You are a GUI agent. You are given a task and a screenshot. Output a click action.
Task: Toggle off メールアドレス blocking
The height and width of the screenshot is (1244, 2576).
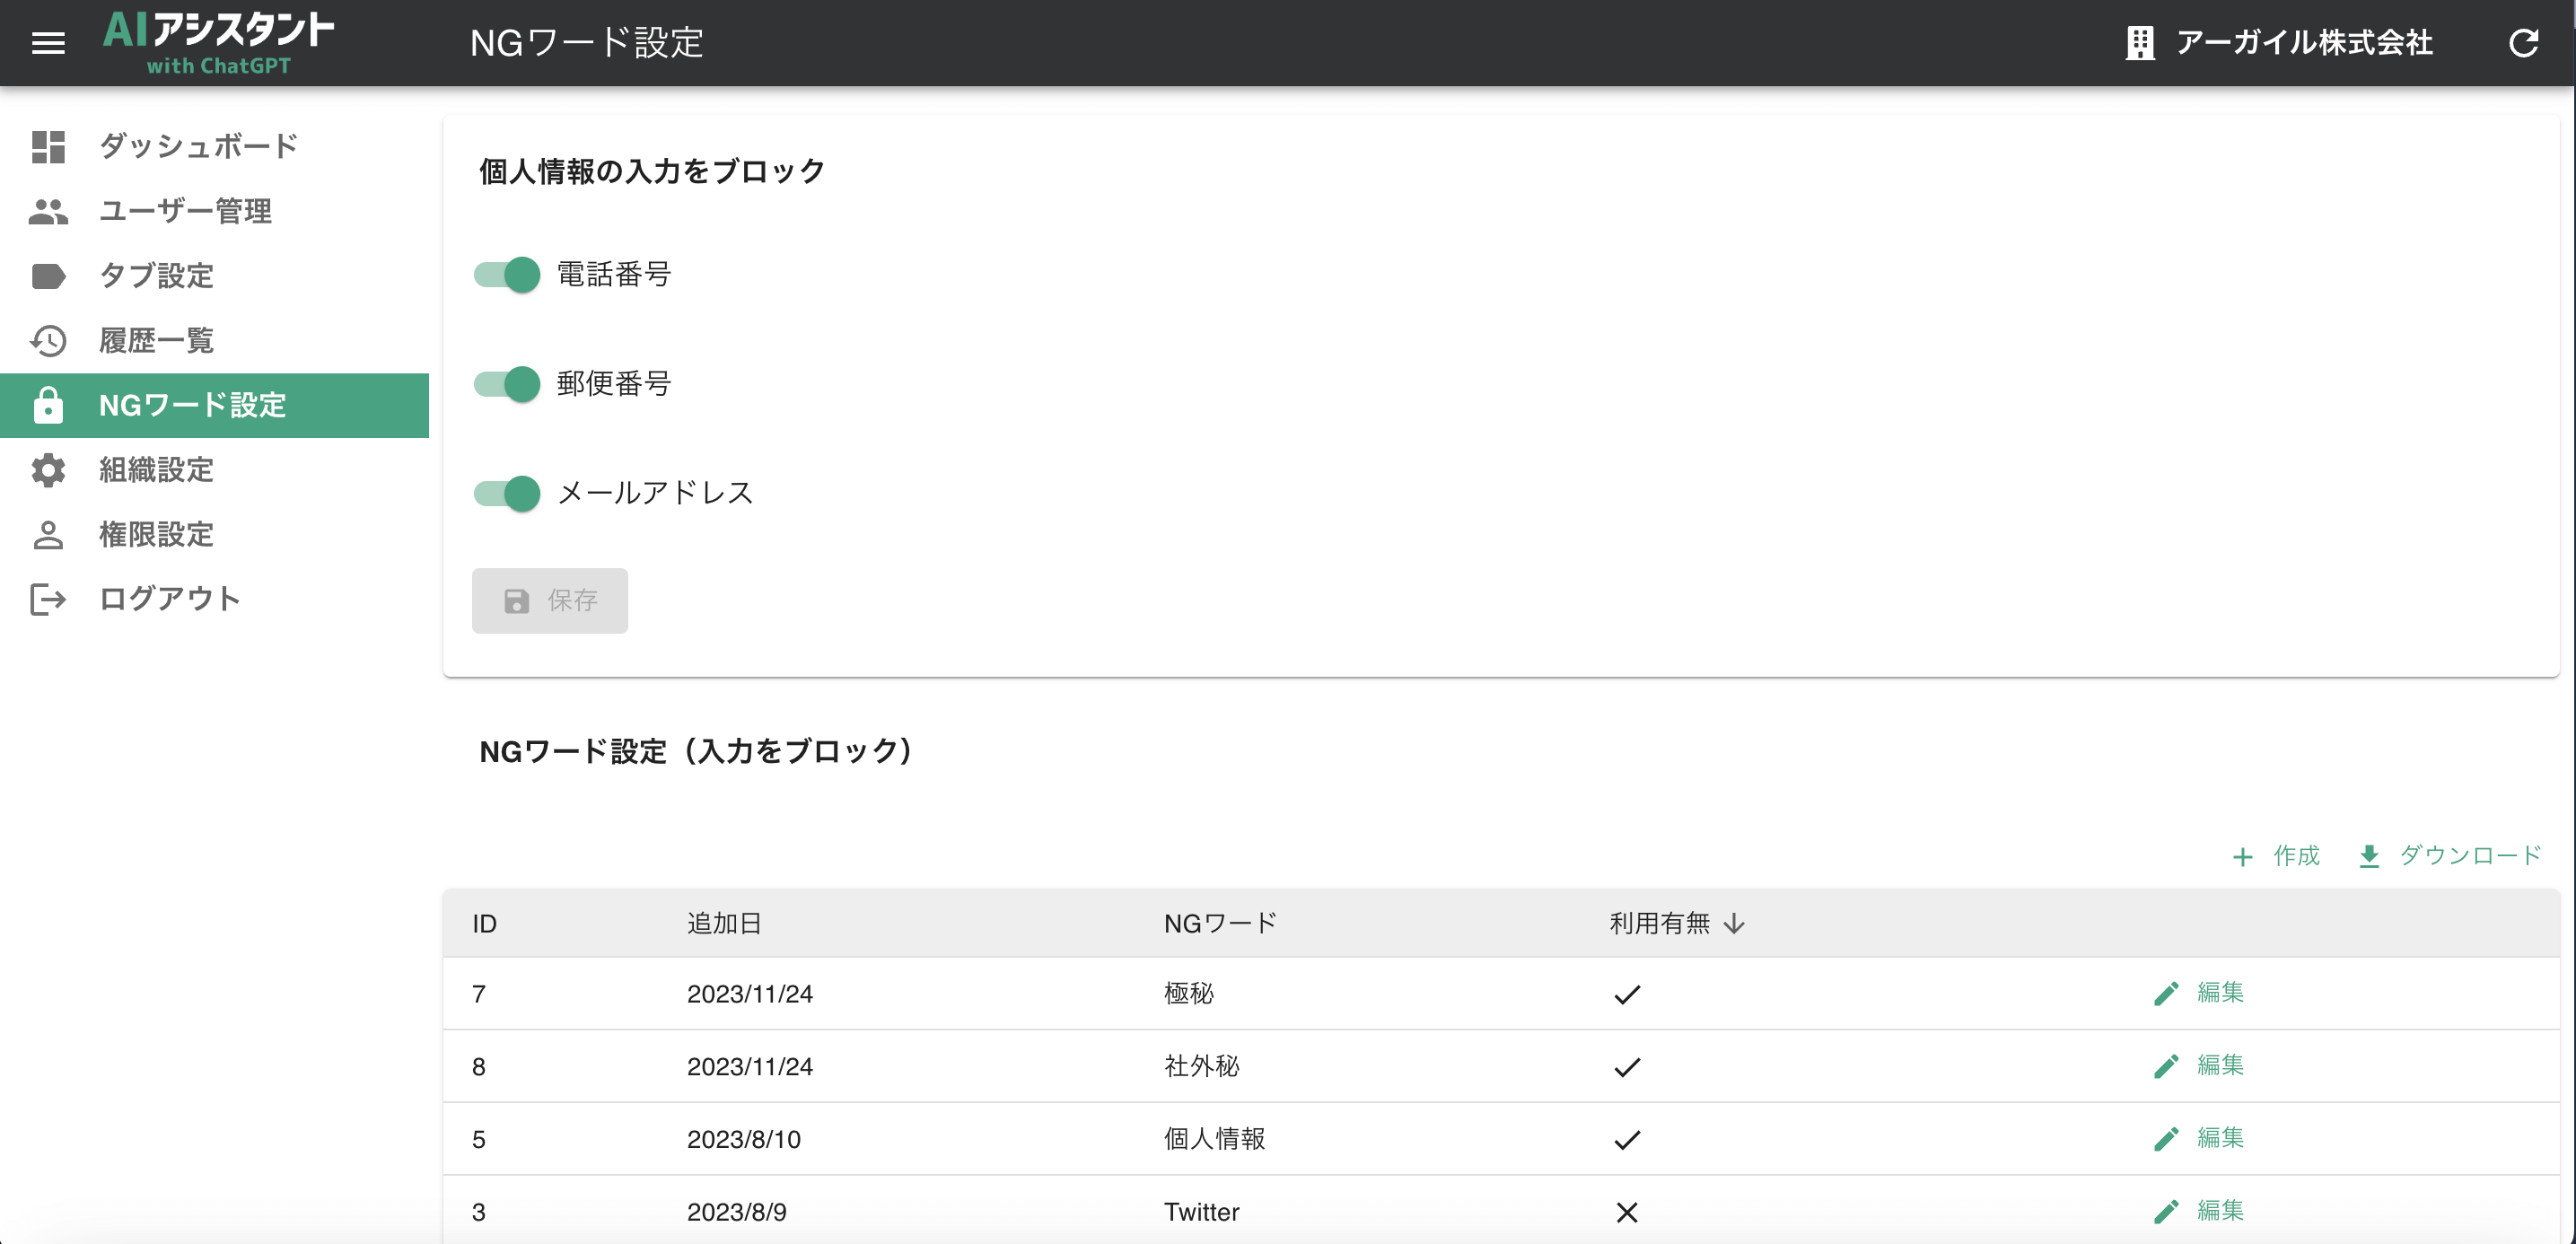tap(508, 492)
